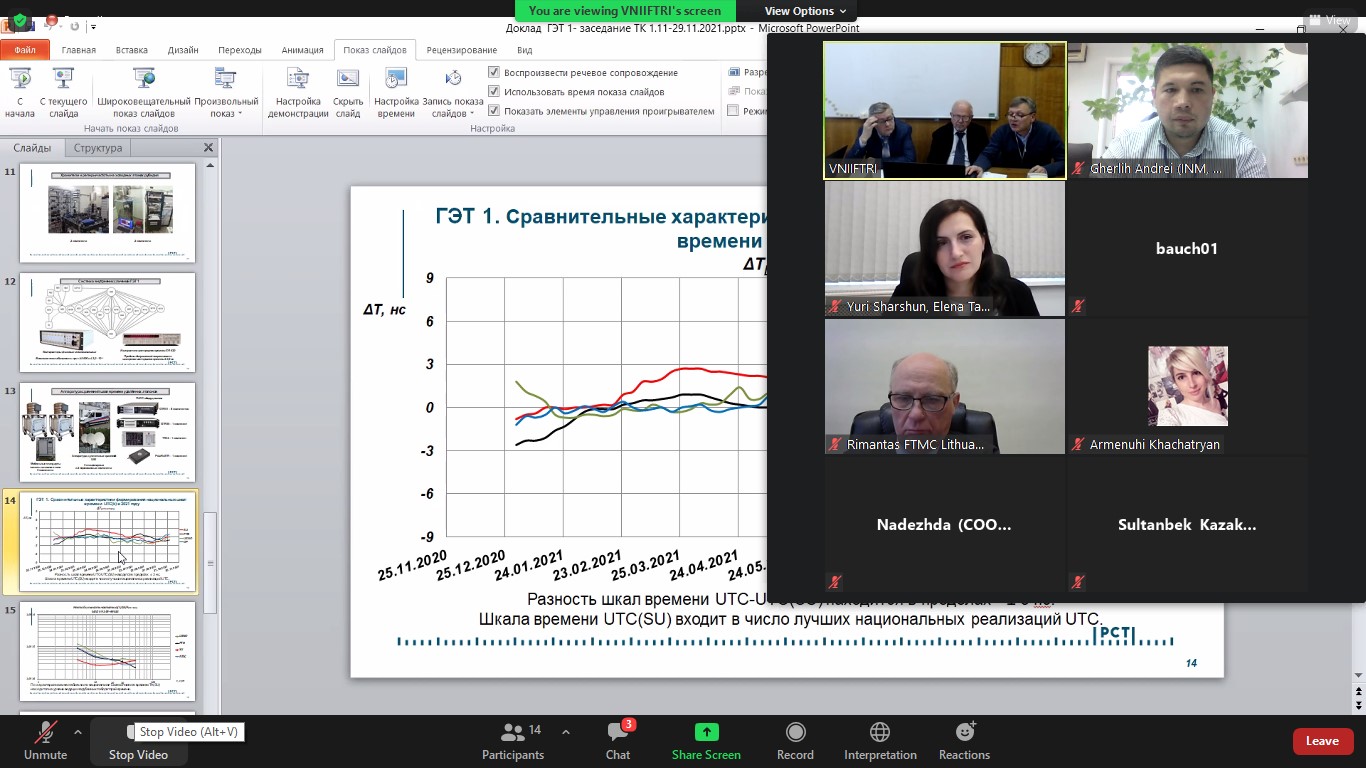Toggle Показать элементы управления проигрывателем checkbox
Viewport: 1366px width, 768px height.
coord(494,111)
